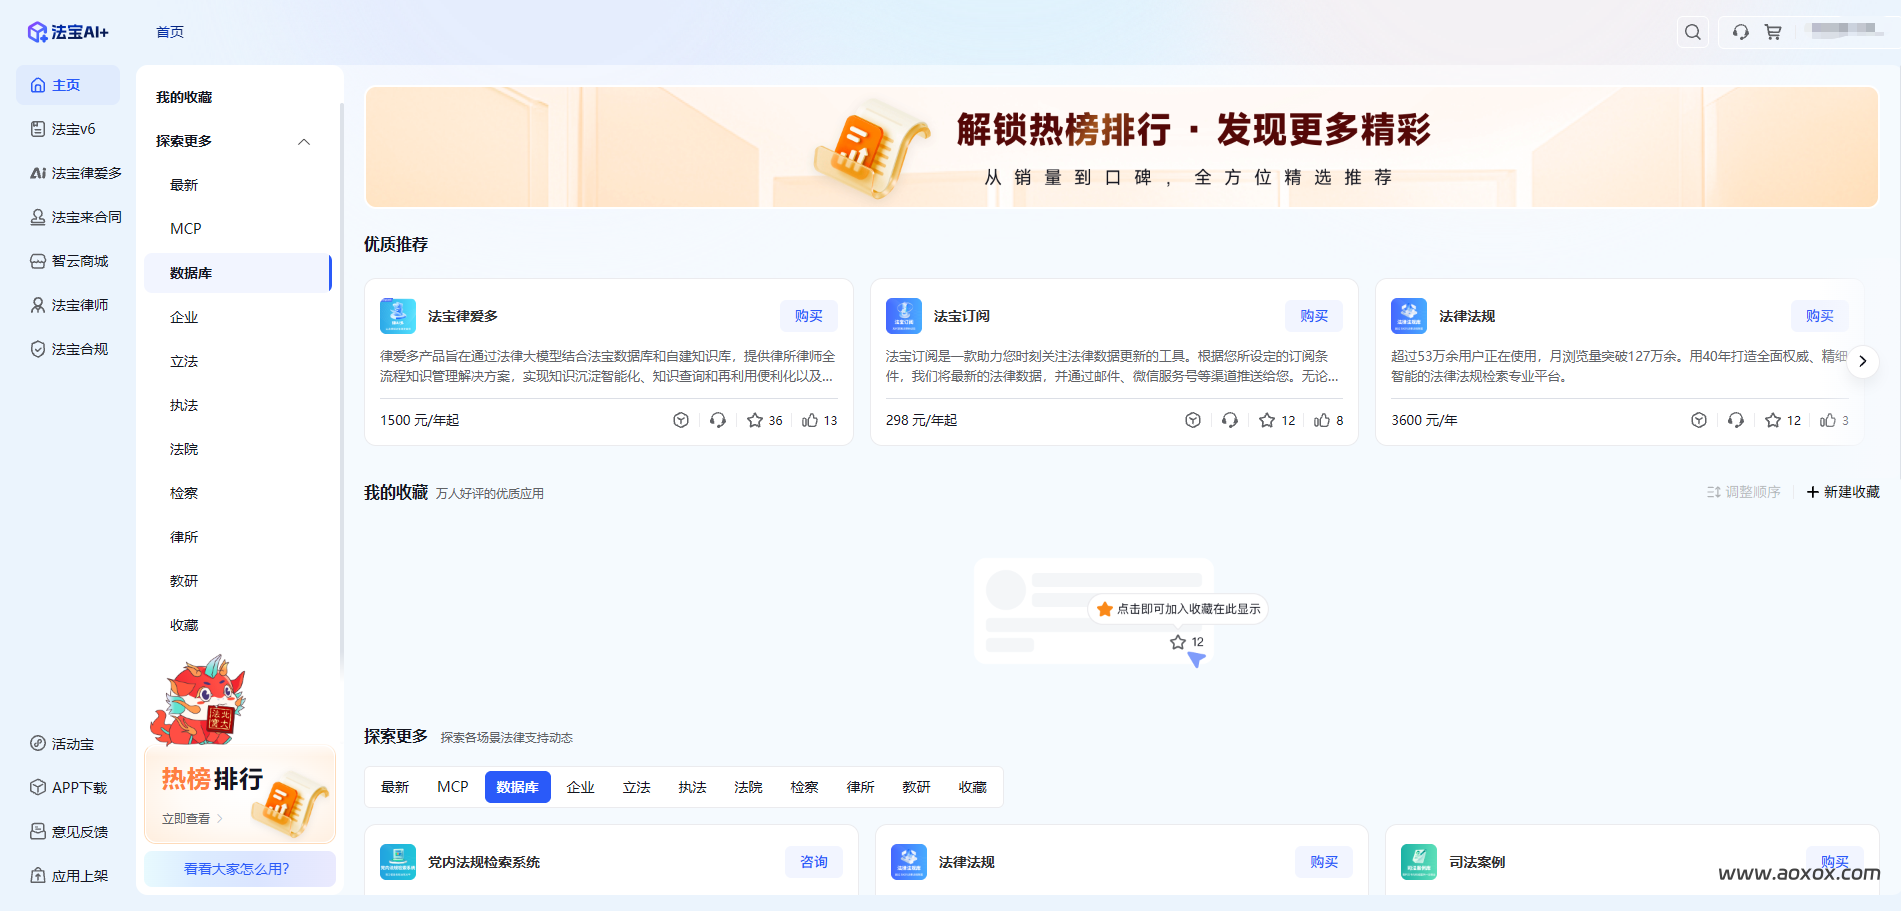1901x911 pixels.
Task: Open 法宝律爱多 sidebar entry
Action: (76, 173)
